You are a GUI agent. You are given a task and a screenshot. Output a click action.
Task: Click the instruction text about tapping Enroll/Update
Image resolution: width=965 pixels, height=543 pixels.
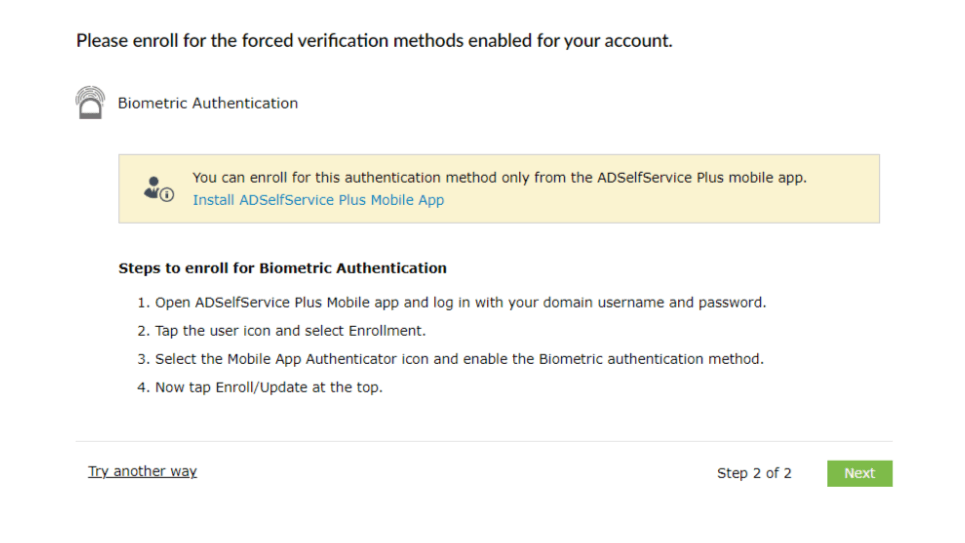point(268,387)
